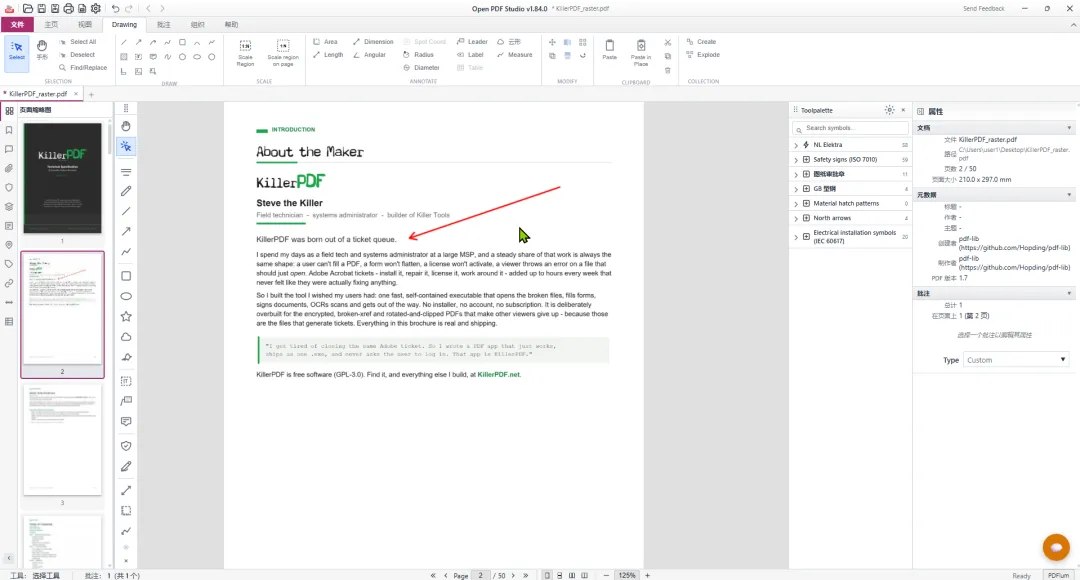Open Find/Replace from the Selection group
Screen dimensions: 1080x580
83,68
